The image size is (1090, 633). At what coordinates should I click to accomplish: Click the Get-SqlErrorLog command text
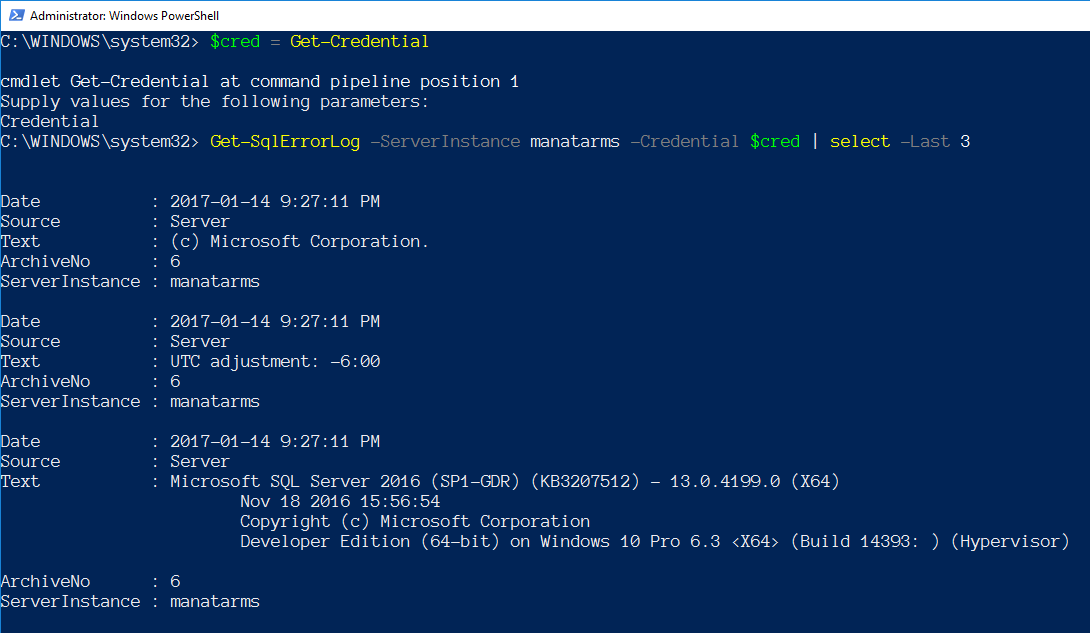click(285, 142)
